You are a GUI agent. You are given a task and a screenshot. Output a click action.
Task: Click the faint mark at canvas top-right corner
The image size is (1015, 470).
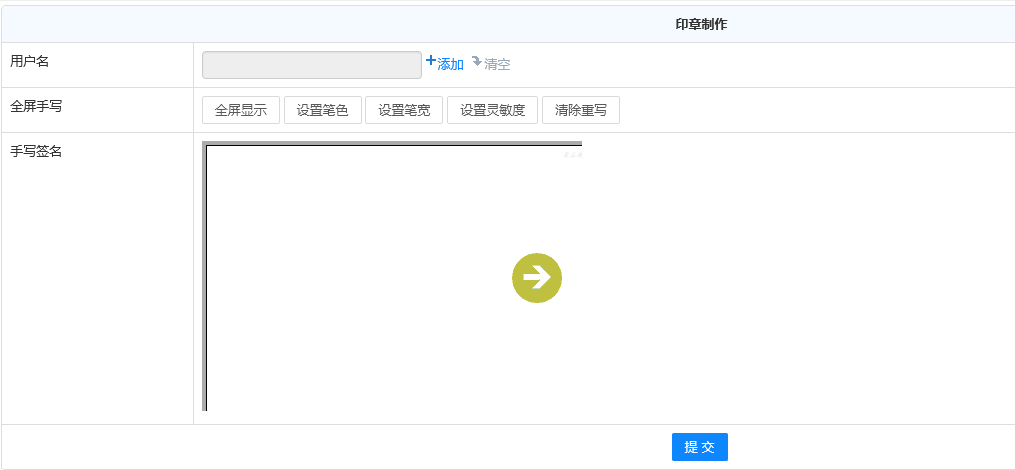573,153
